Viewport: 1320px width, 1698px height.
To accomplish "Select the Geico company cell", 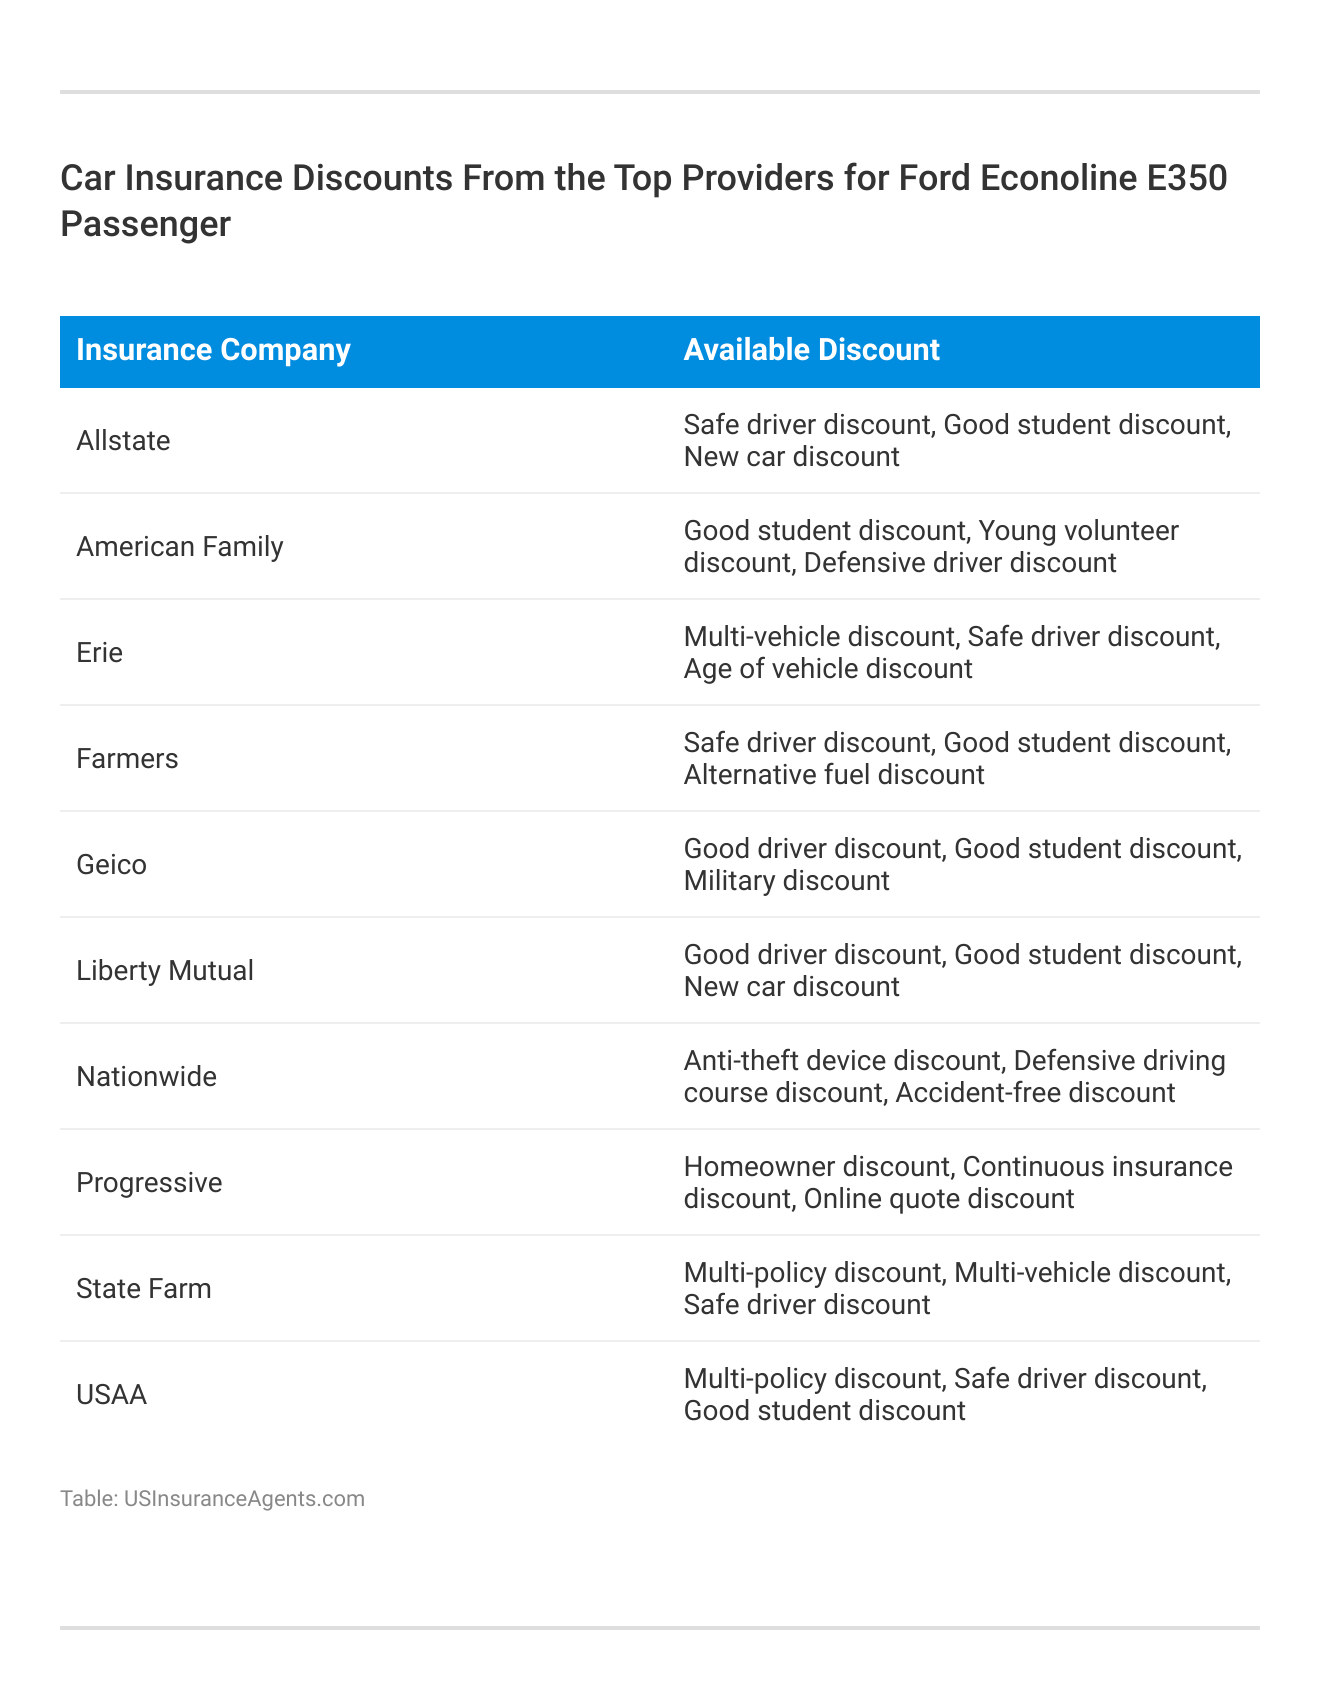I will [111, 865].
